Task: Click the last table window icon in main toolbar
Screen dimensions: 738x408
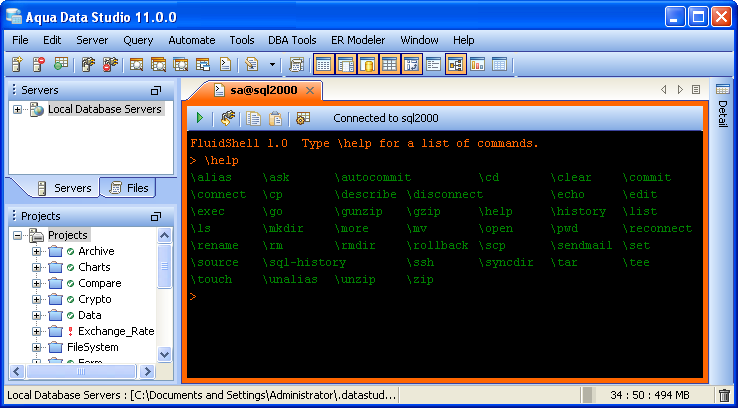Action: tap(499, 64)
